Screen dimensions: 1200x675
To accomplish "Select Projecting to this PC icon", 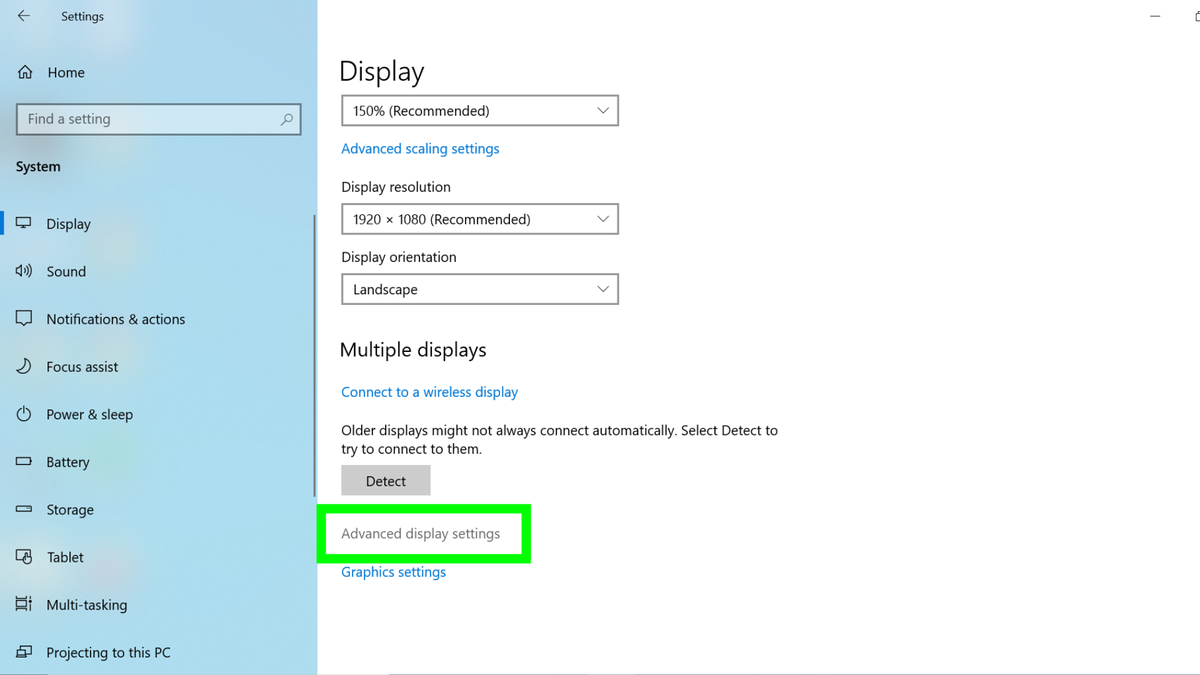I will point(23,652).
